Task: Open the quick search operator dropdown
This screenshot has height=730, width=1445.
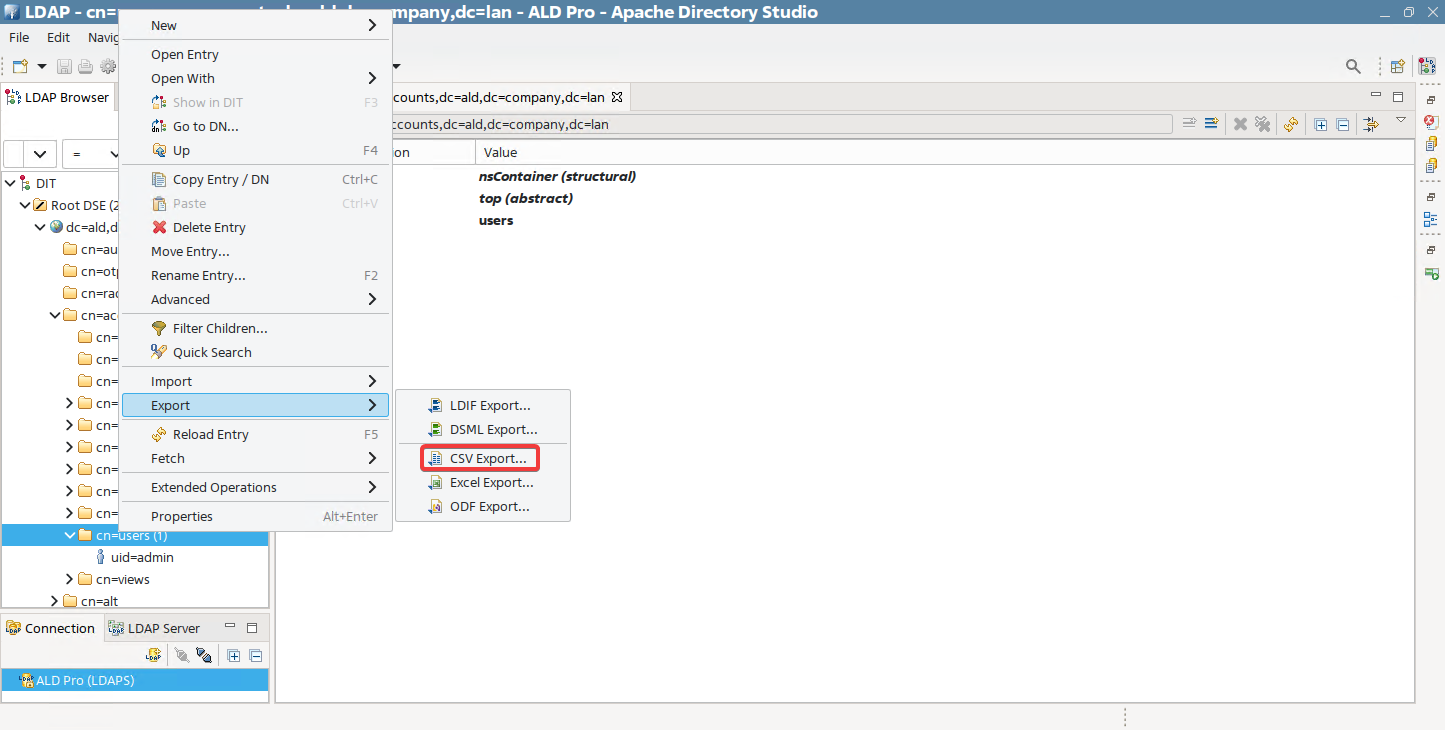Action: coord(91,154)
